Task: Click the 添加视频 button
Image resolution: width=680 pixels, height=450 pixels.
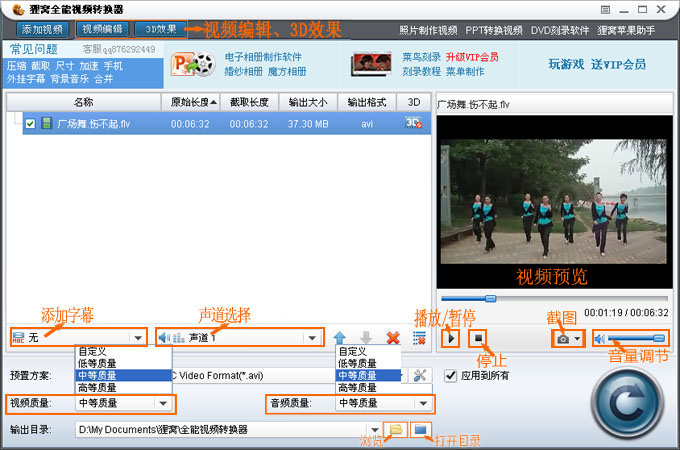Action: (x=42, y=29)
